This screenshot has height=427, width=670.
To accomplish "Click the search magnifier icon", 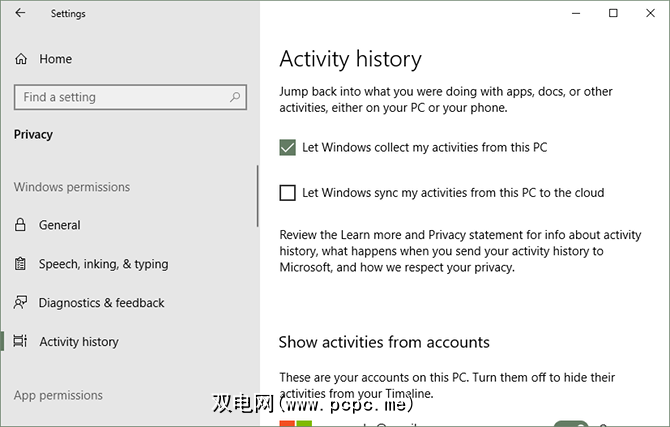I will click(x=236, y=97).
